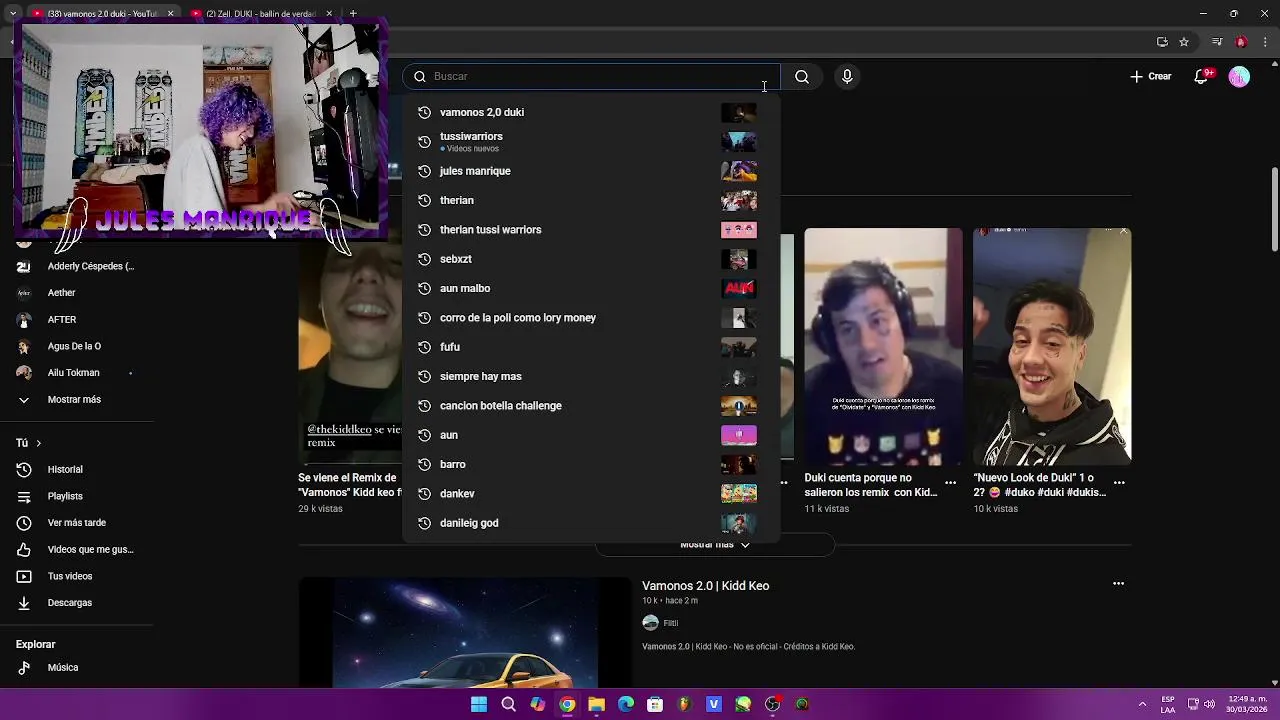Open Nuevo Look de Duki short
Image resolution: width=1280 pixels, height=720 pixels.
(1052, 347)
